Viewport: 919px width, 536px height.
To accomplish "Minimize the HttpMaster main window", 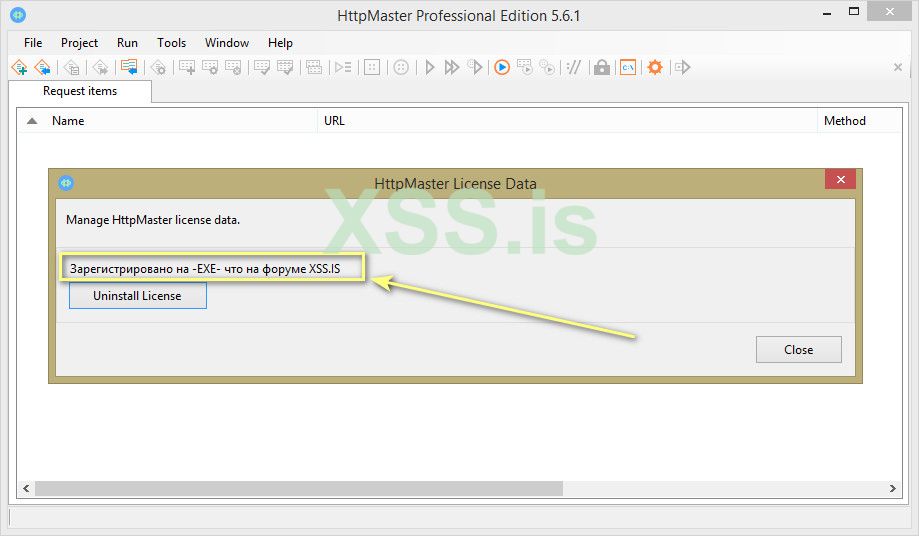I will pos(827,12).
